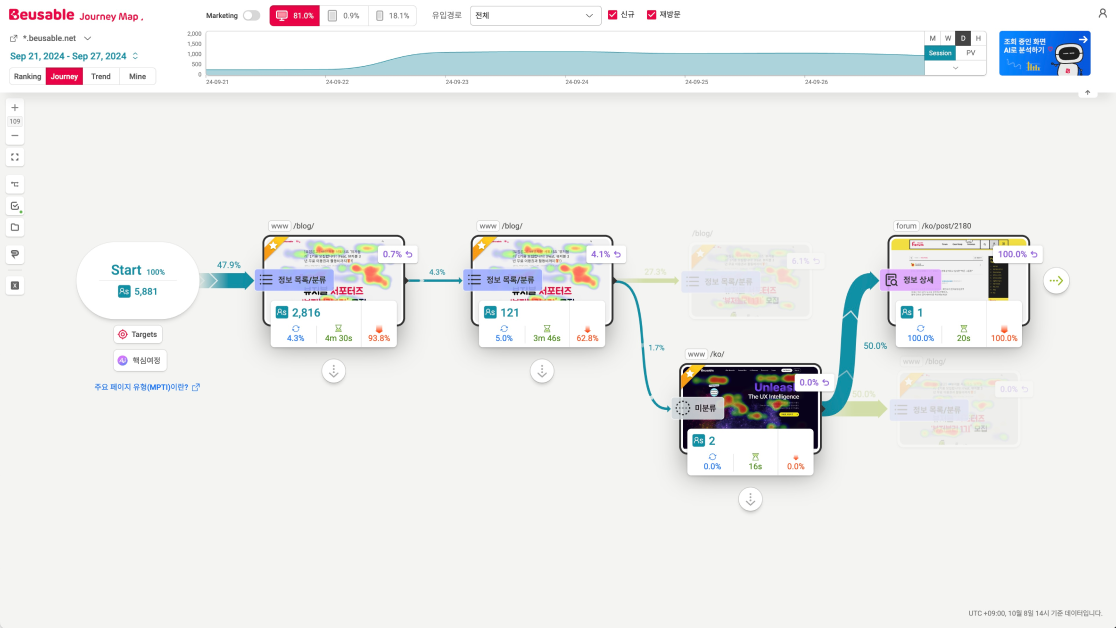
Task: Open the folder icon in left sidebar
Action: [x=15, y=227]
